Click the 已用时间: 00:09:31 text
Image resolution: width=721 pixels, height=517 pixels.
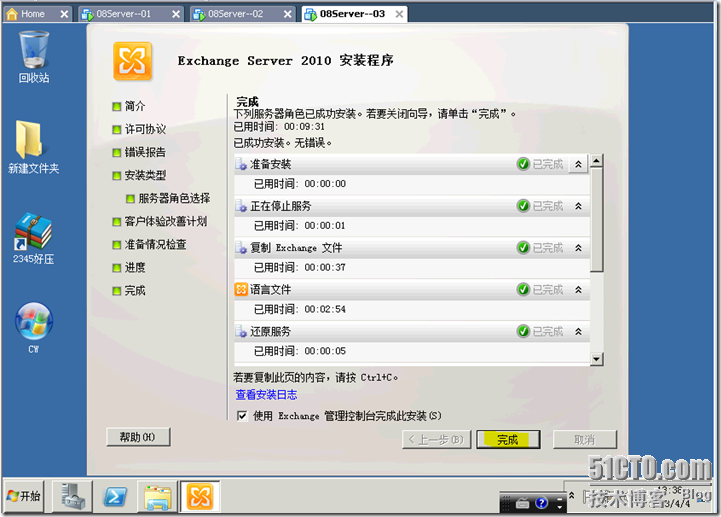click(x=279, y=126)
